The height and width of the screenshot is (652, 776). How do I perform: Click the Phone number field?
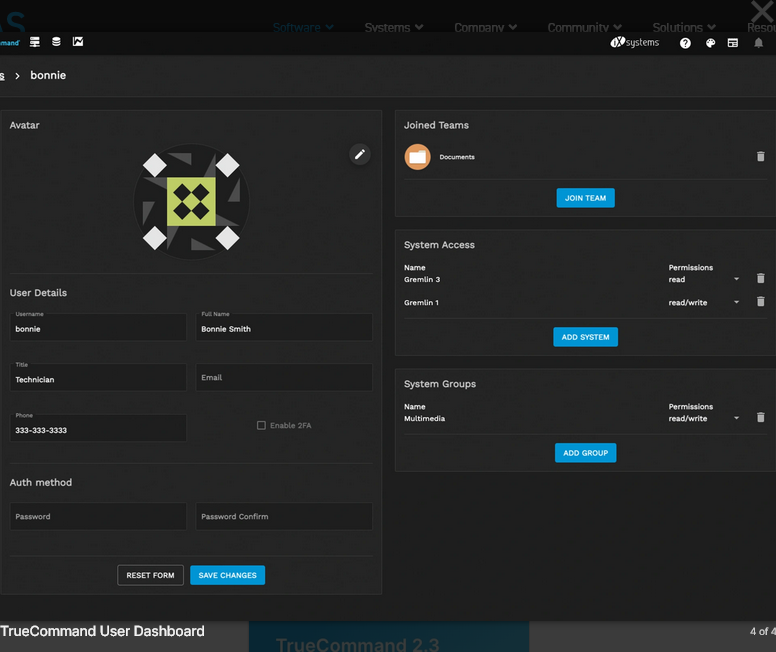click(x=98, y=428)
